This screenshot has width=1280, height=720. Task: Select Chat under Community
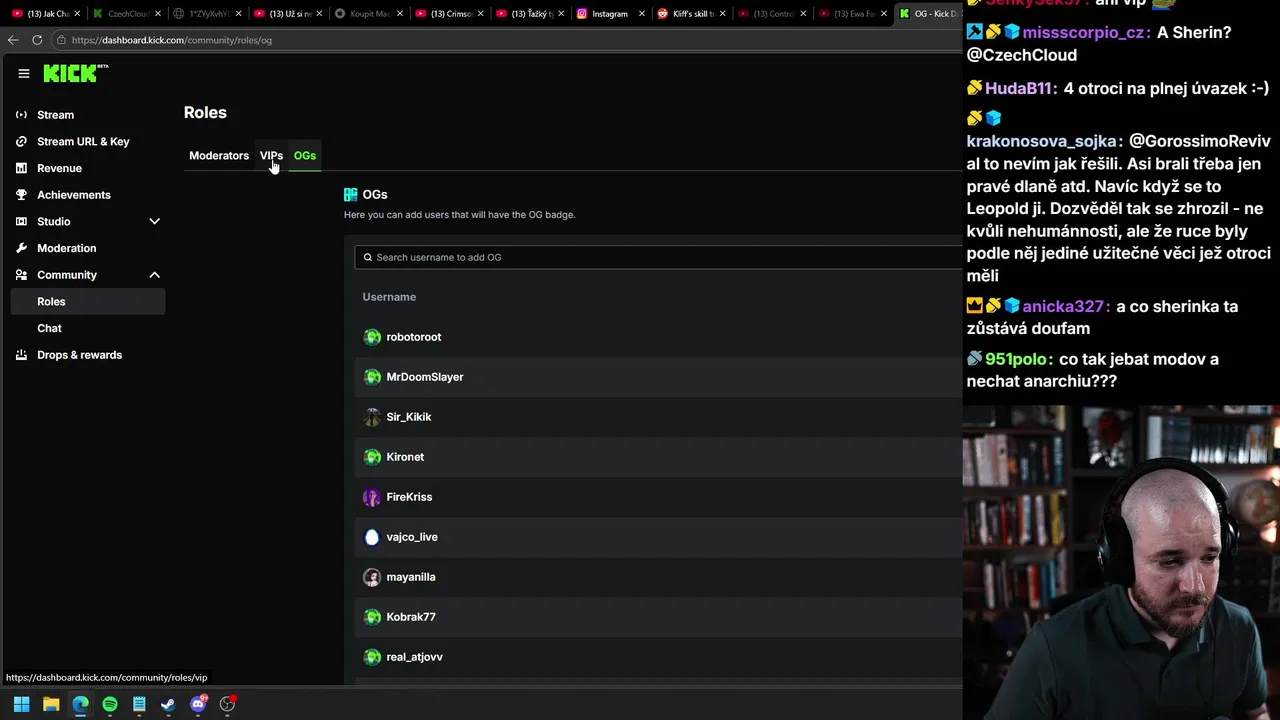49,328
